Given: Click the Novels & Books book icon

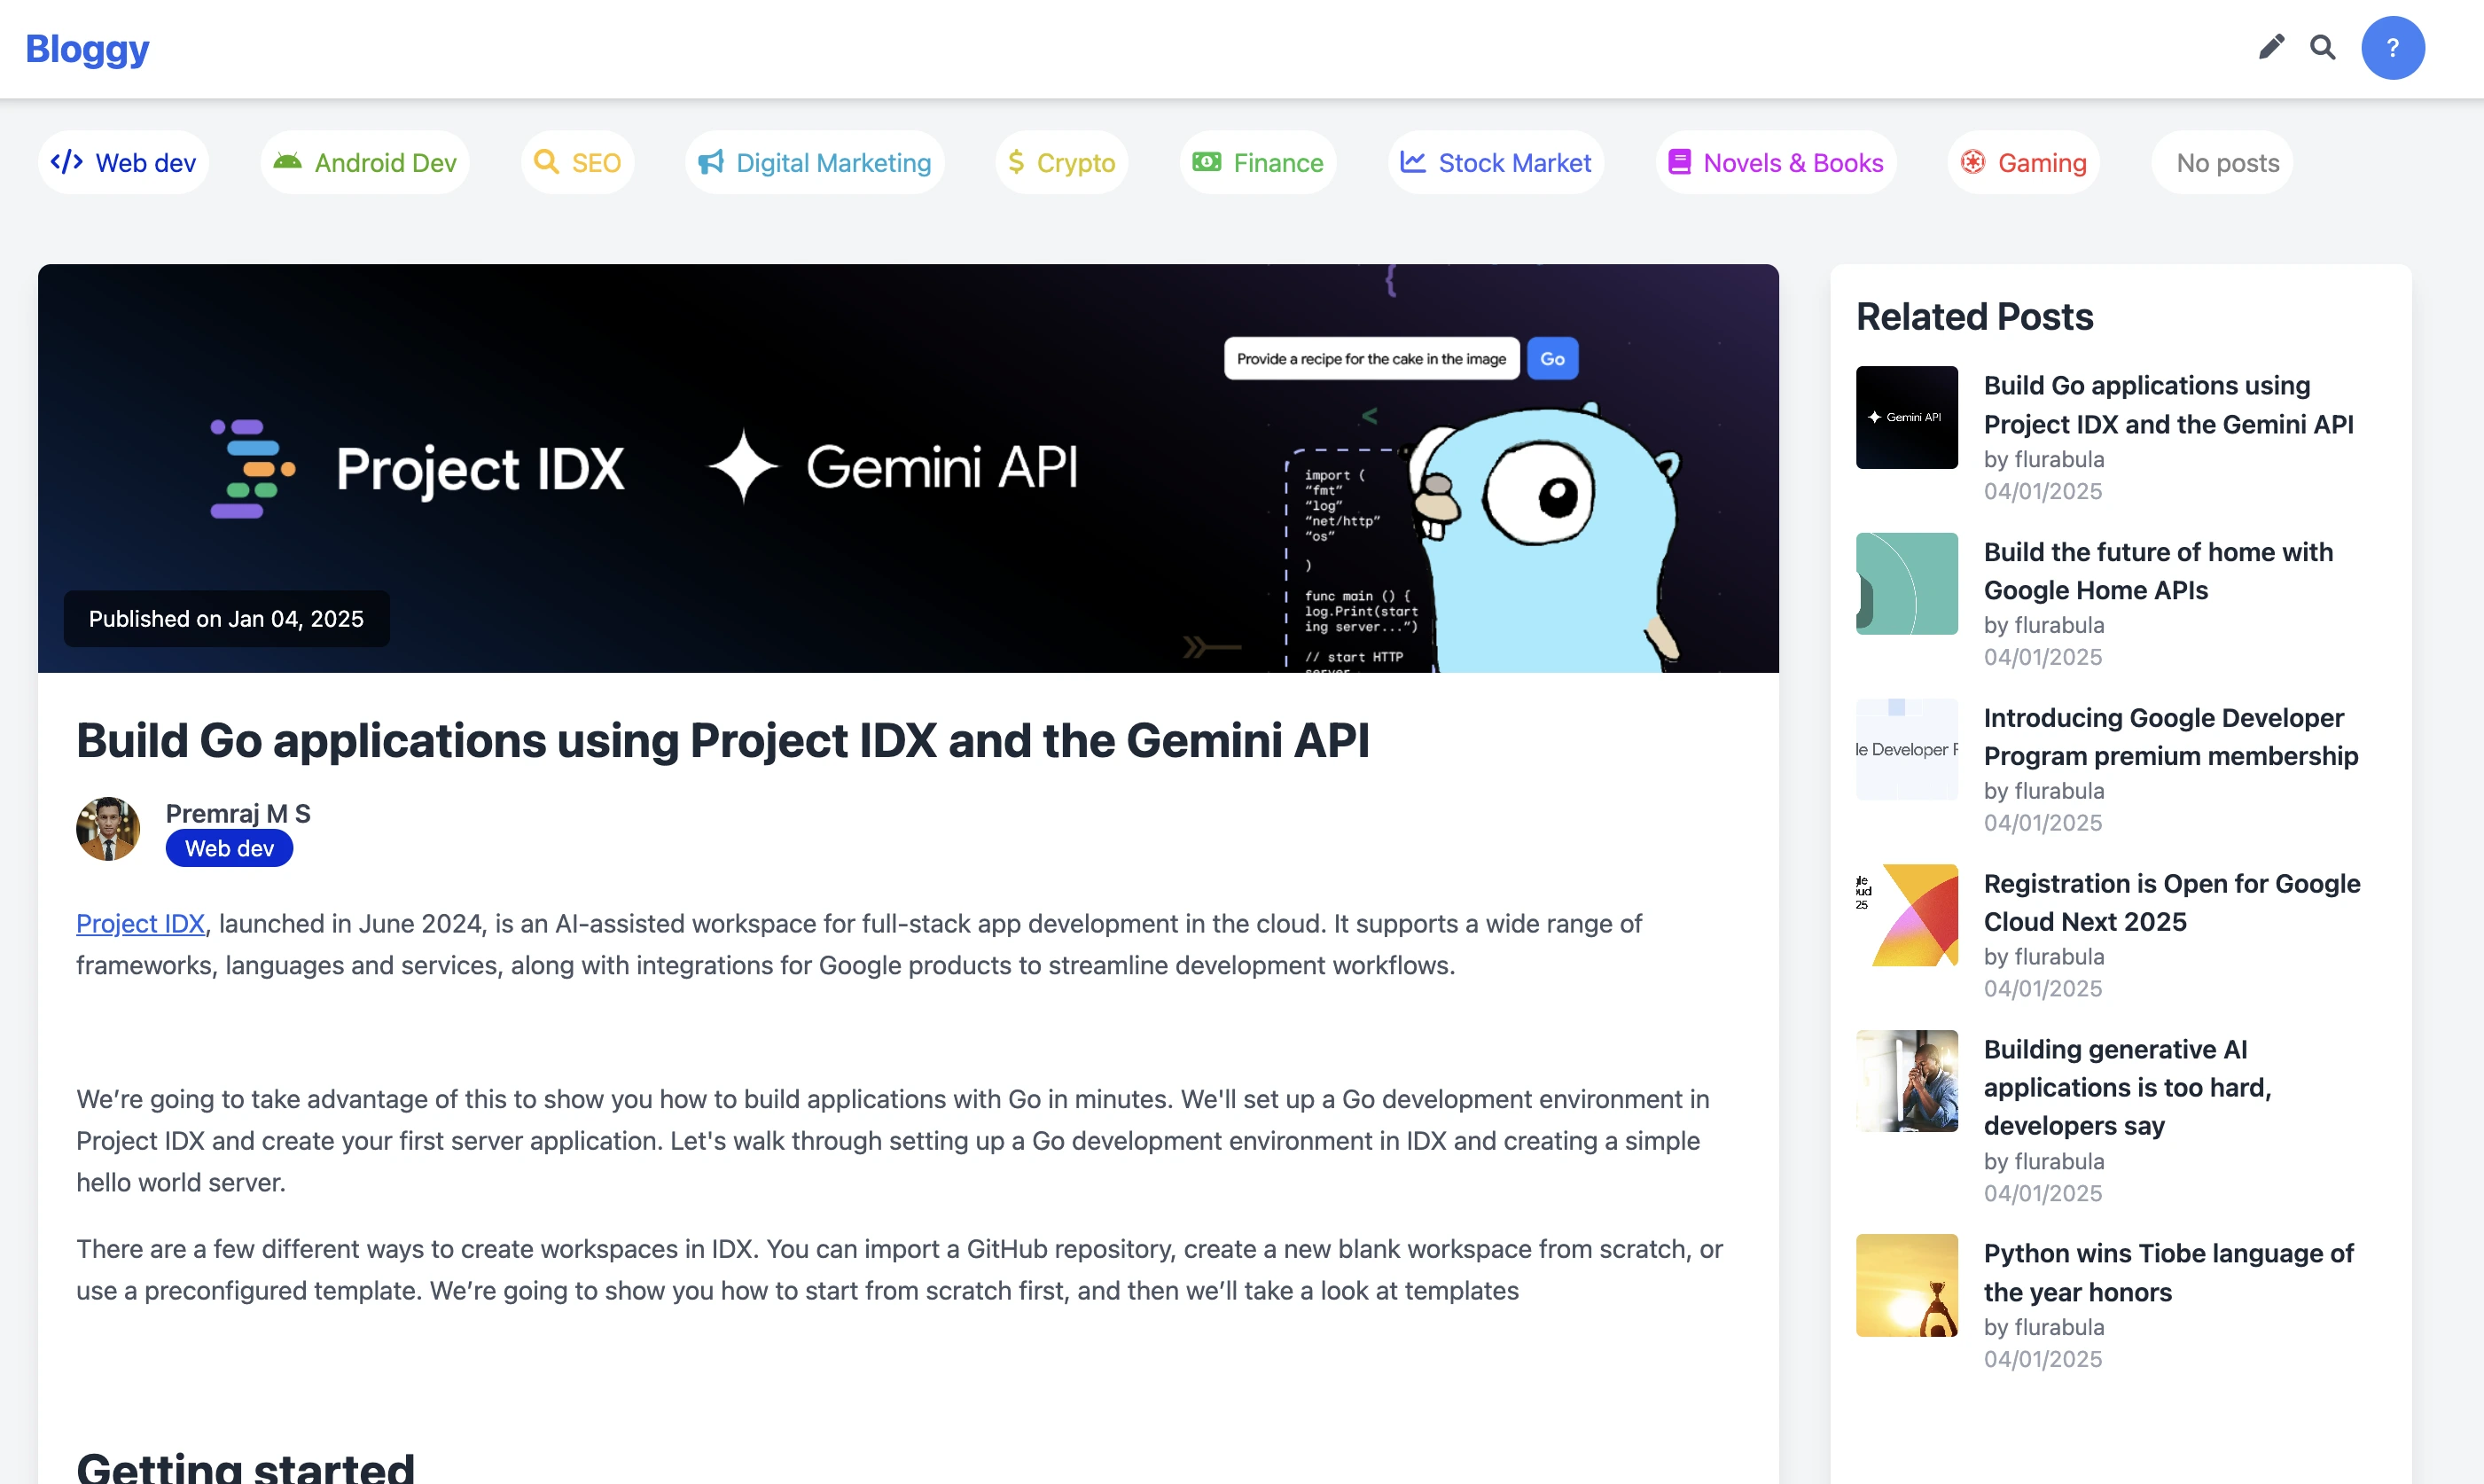Looking at the screenshot, I should (x=1680, y=162).
